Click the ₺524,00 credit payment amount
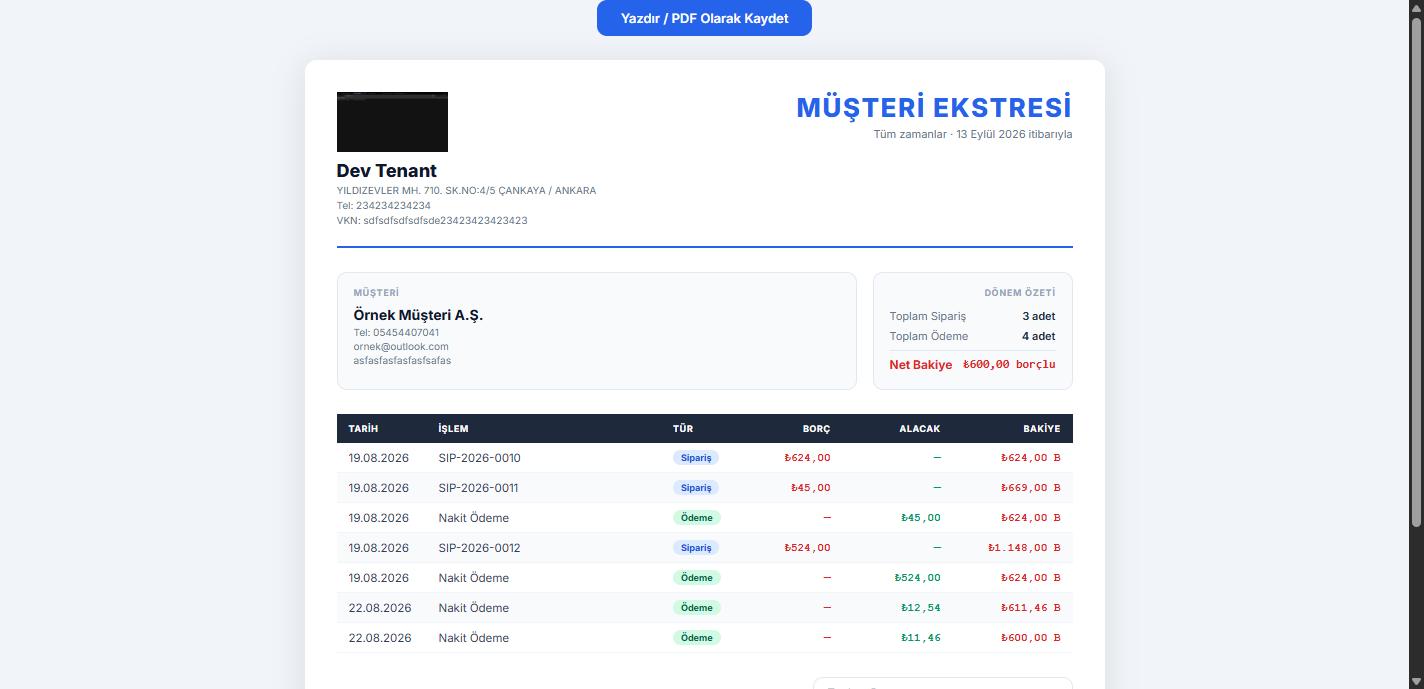This screenshot has width=1424, height=689. (918, 578)
